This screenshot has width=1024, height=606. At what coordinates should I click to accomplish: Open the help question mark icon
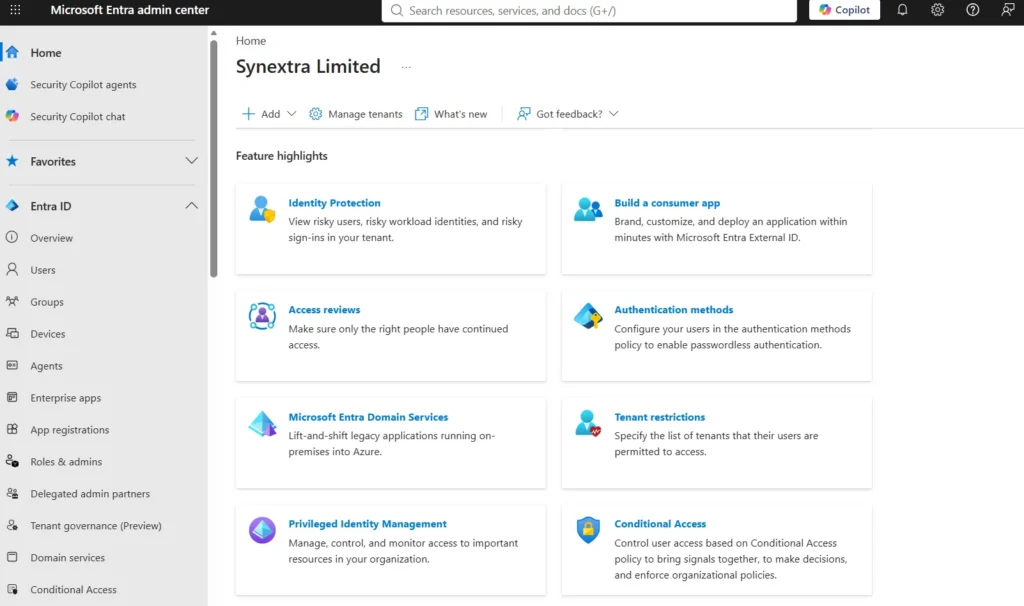tap(972, 10)
